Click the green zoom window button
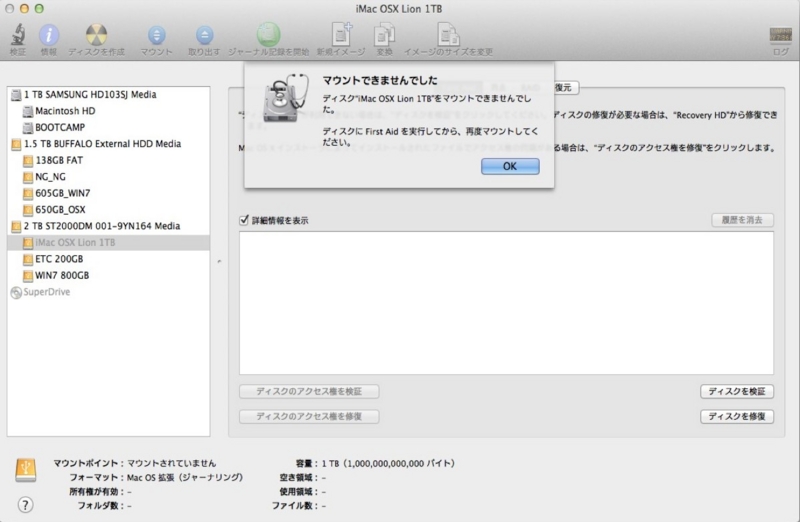 click(x=39, y=9)
